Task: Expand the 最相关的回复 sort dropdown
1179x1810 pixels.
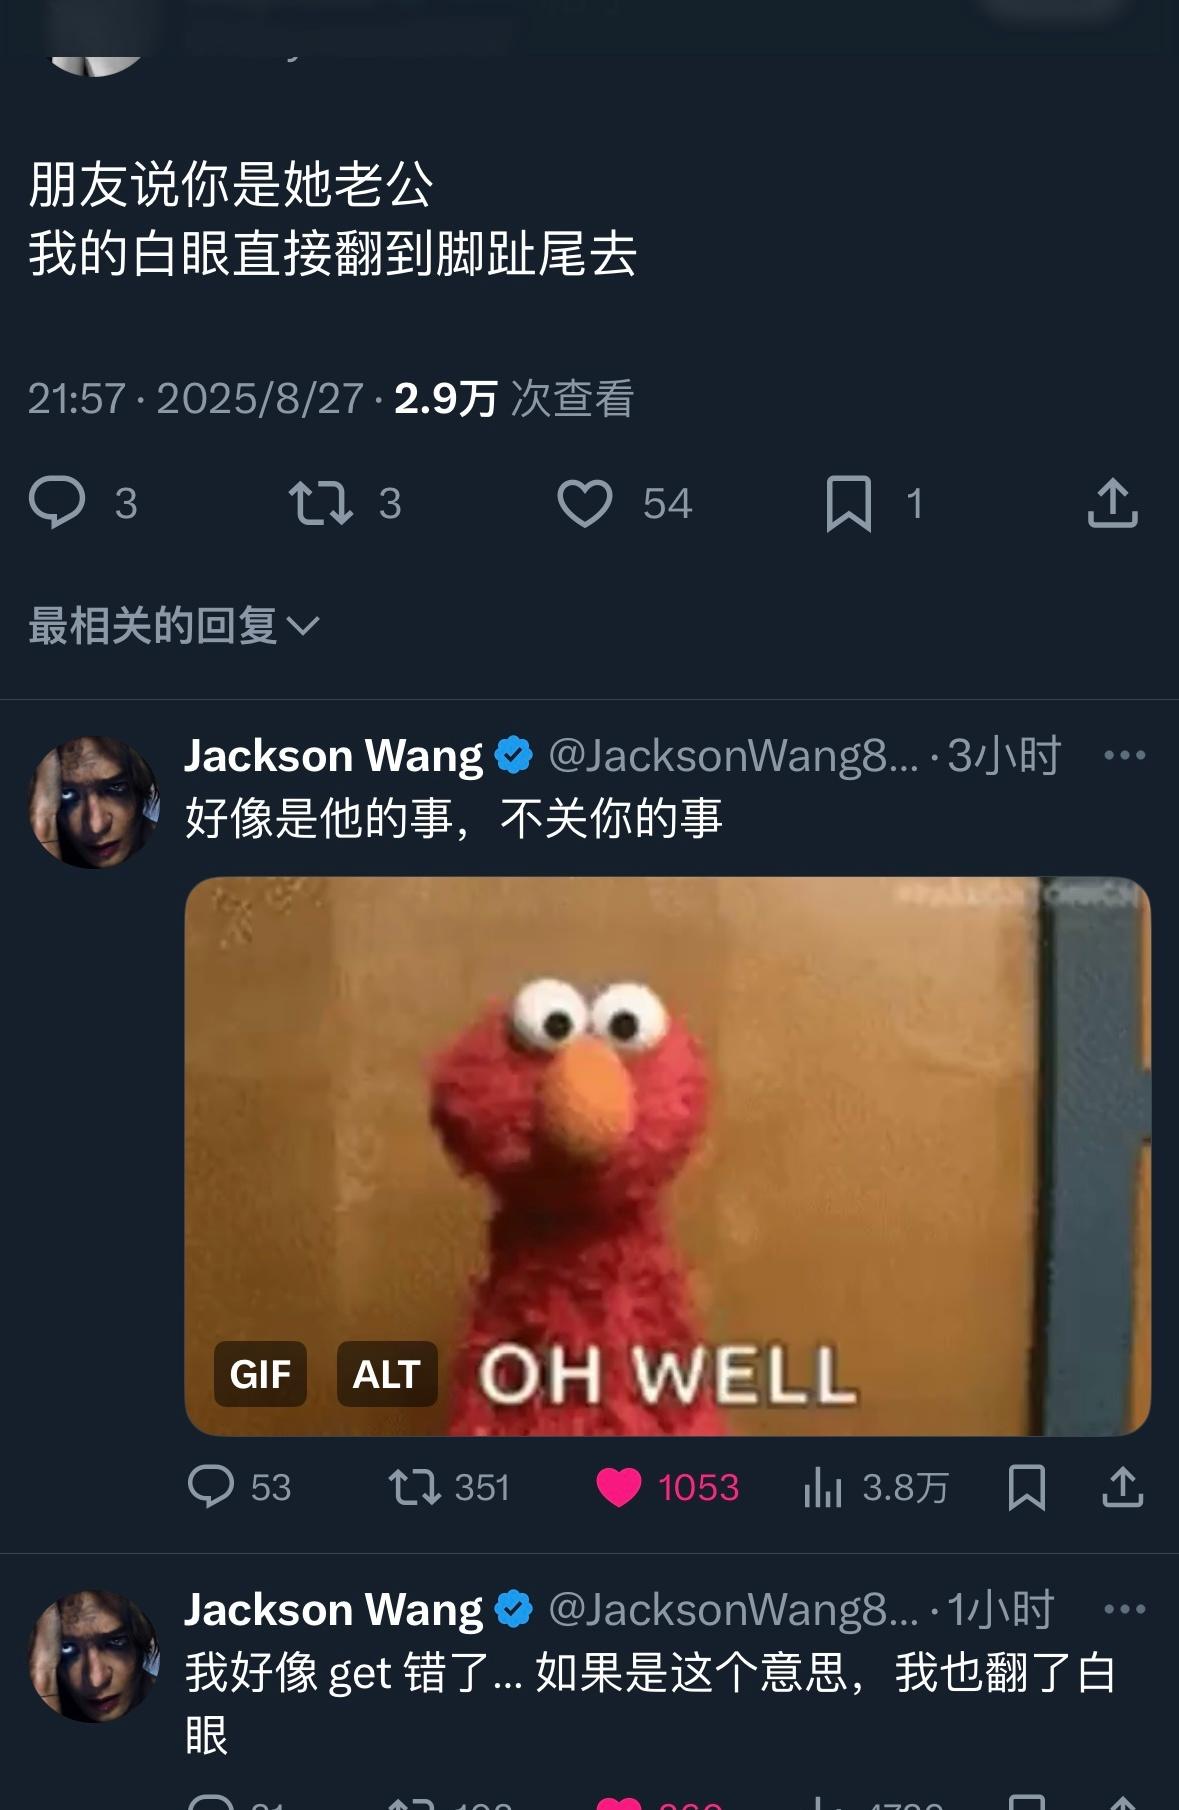Action: click(x=173, y=626)
